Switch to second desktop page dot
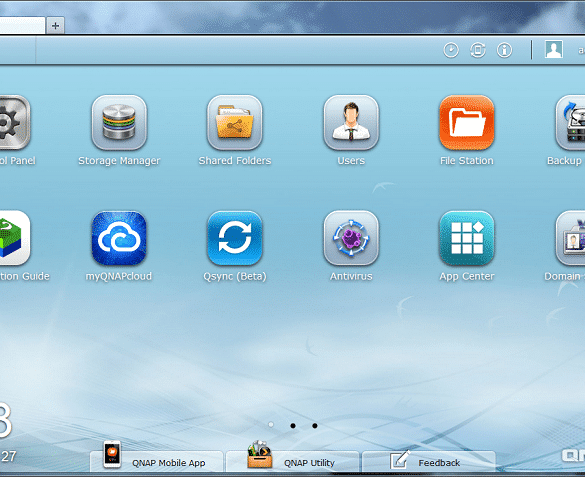Image resolution: width=585 pixels, height=477 pixels. [293, 426]
